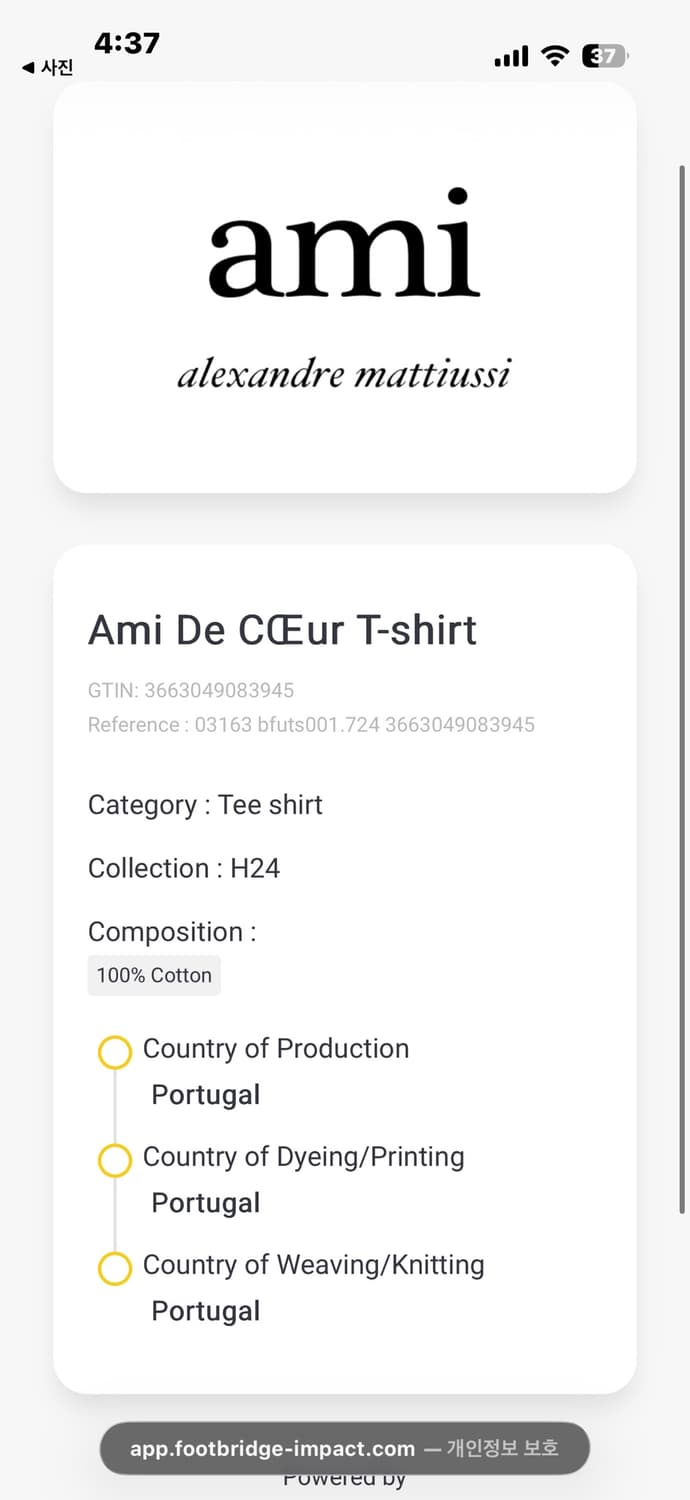Tap the ami logo wordmark

[344, 243]
